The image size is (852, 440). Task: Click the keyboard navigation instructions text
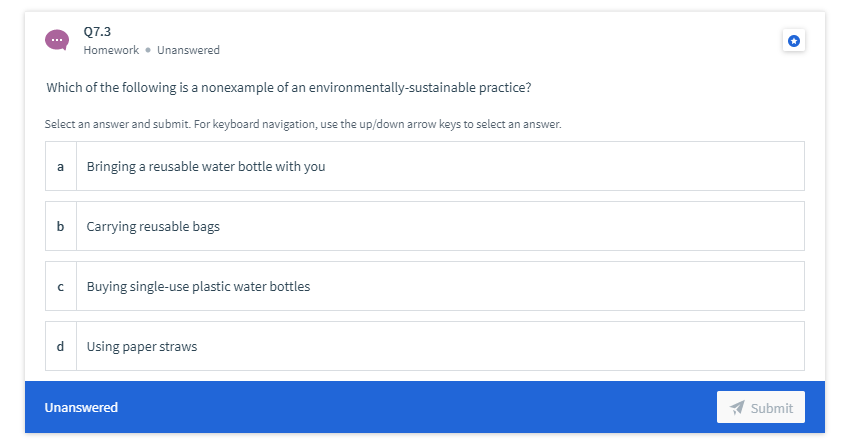point(303,124)
